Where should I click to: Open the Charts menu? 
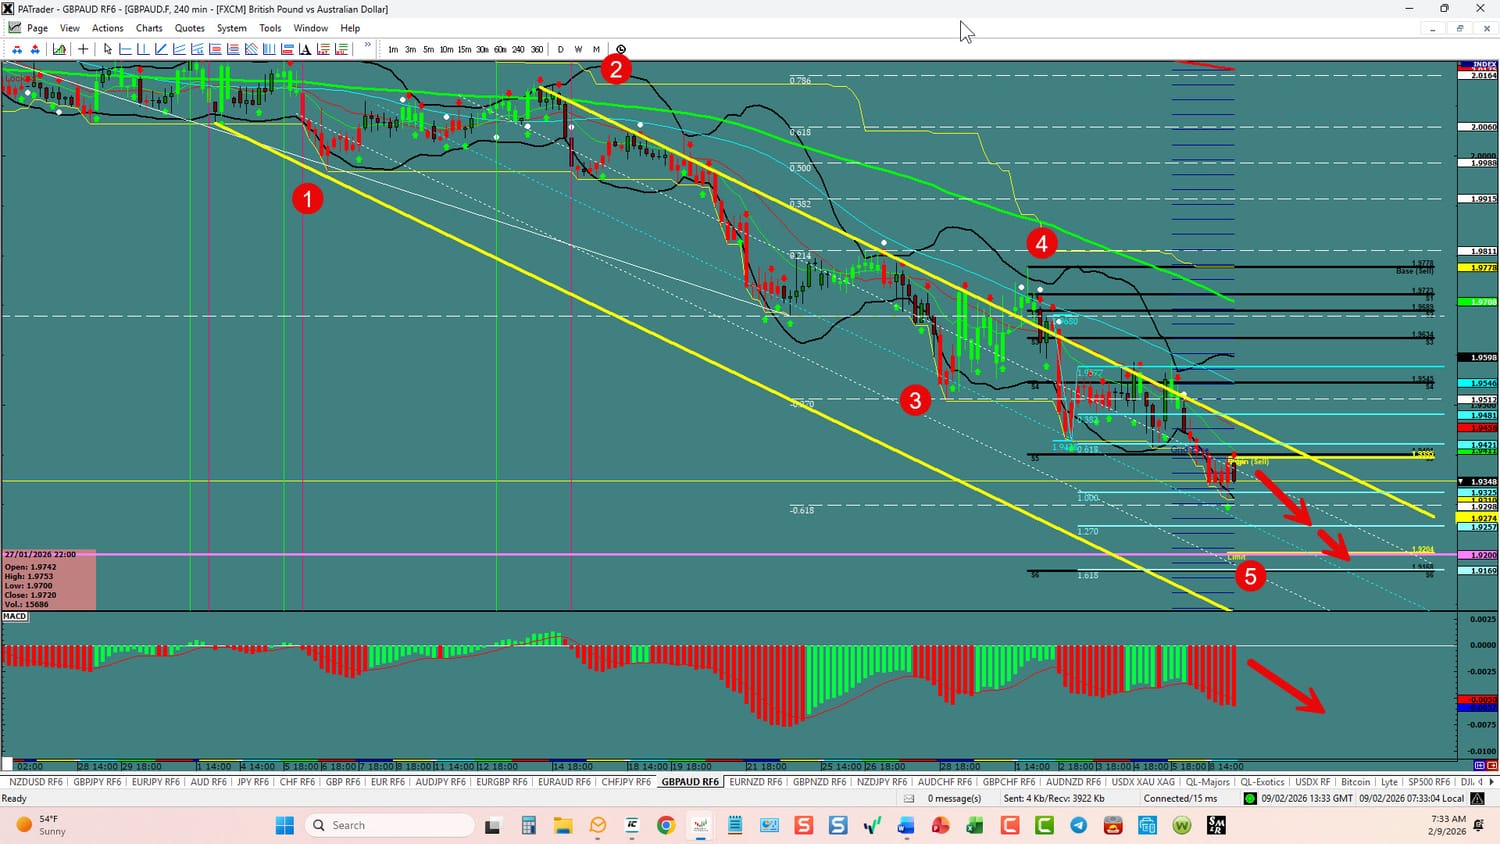(x=149, y=28)
